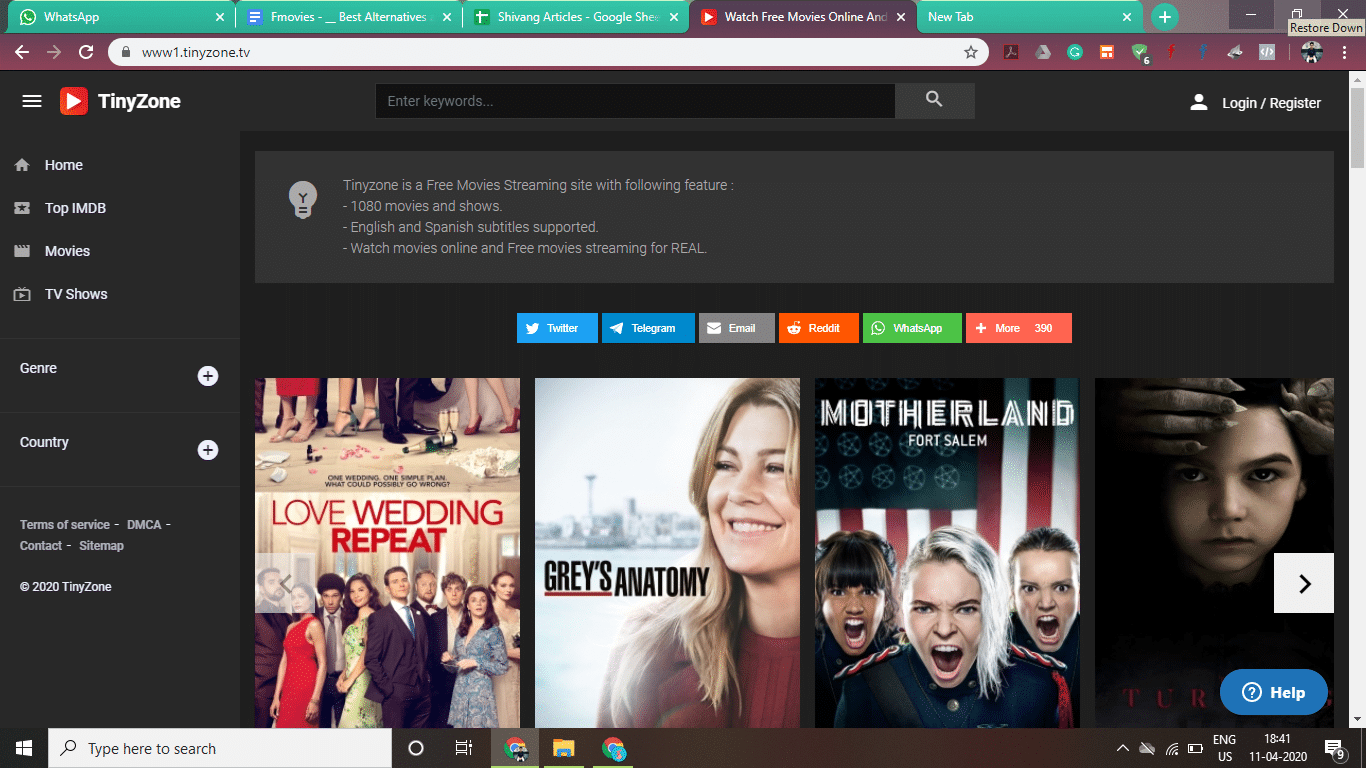Click the Home house icon in sidebar
1366x768 pixels.
[x=22, y=165]
